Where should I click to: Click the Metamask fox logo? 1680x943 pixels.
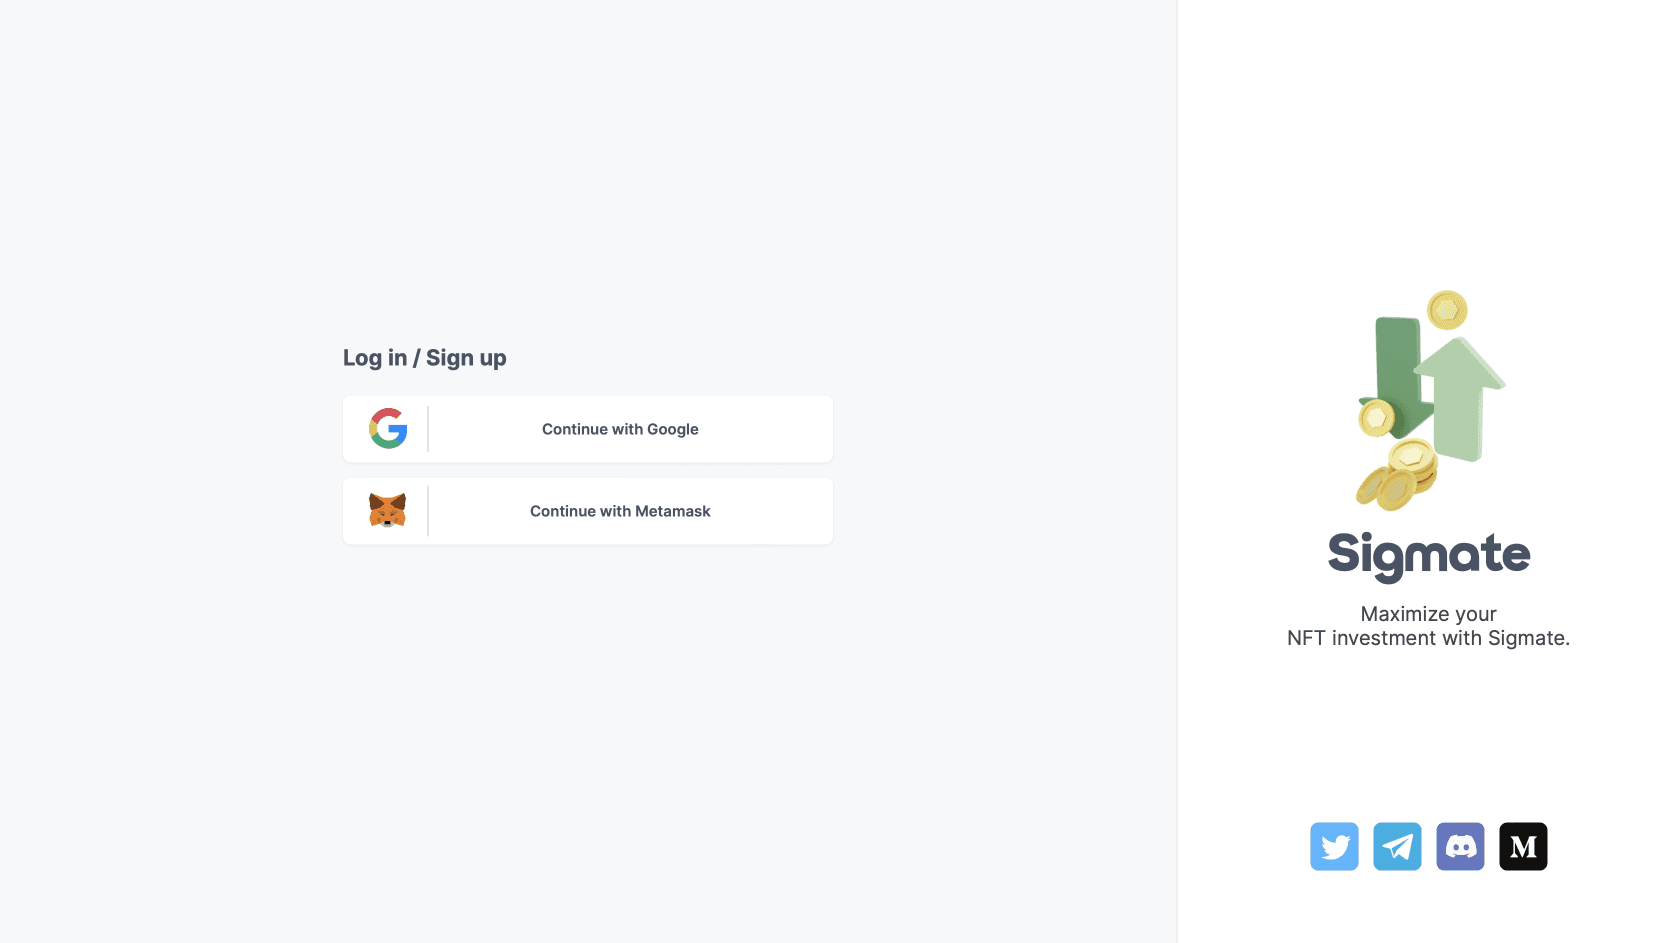[x=388, y=511]
